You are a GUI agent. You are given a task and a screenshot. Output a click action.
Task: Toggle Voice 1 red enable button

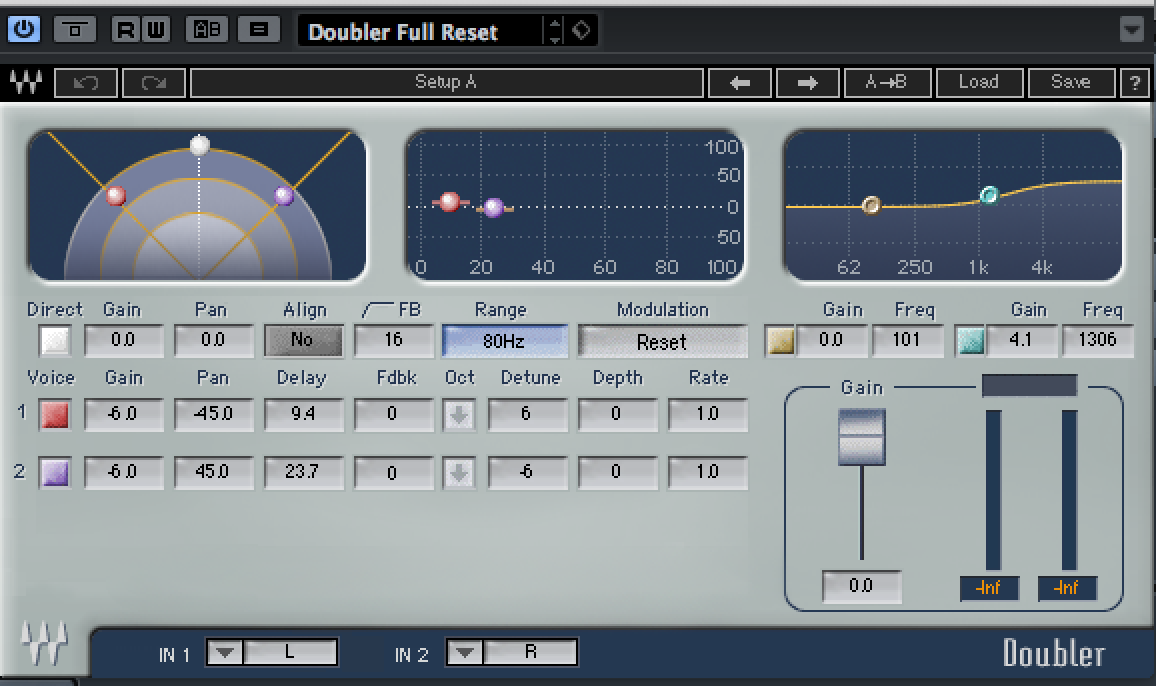55,415
